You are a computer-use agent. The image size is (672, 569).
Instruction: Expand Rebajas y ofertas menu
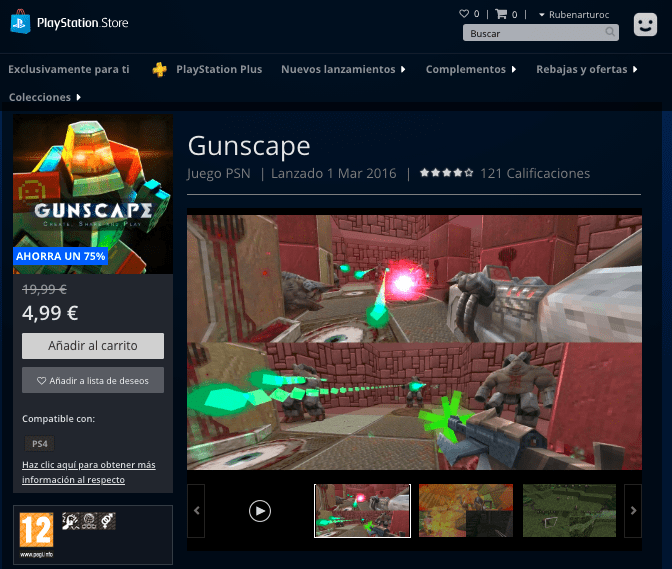pos(587,69)
